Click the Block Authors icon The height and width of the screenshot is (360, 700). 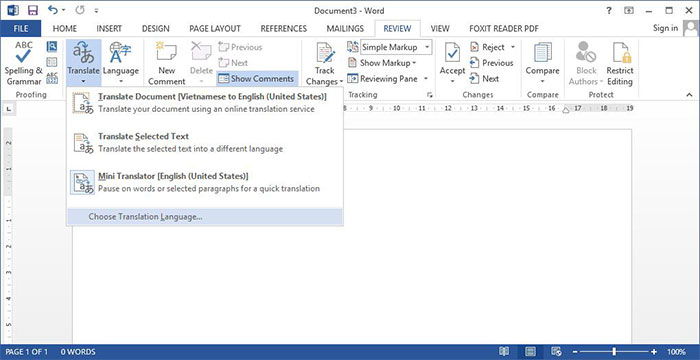tap(586, 53)
